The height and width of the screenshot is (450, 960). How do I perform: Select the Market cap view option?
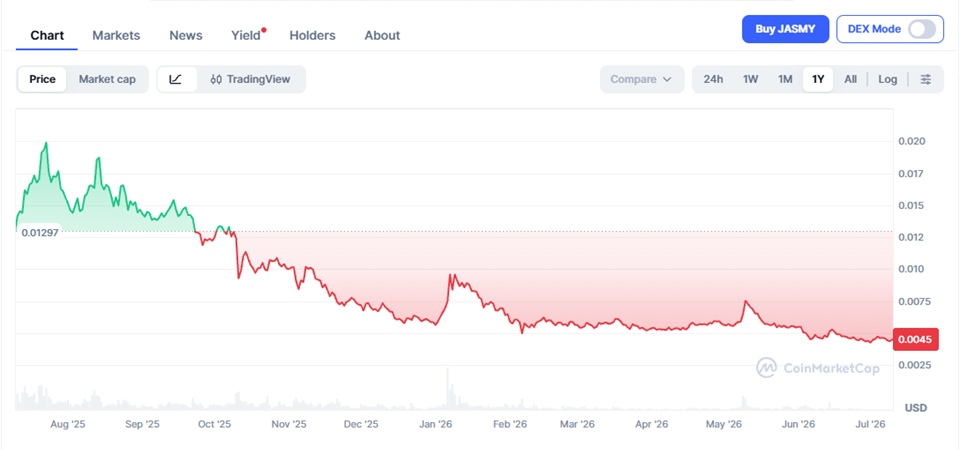tap(107, 80)
